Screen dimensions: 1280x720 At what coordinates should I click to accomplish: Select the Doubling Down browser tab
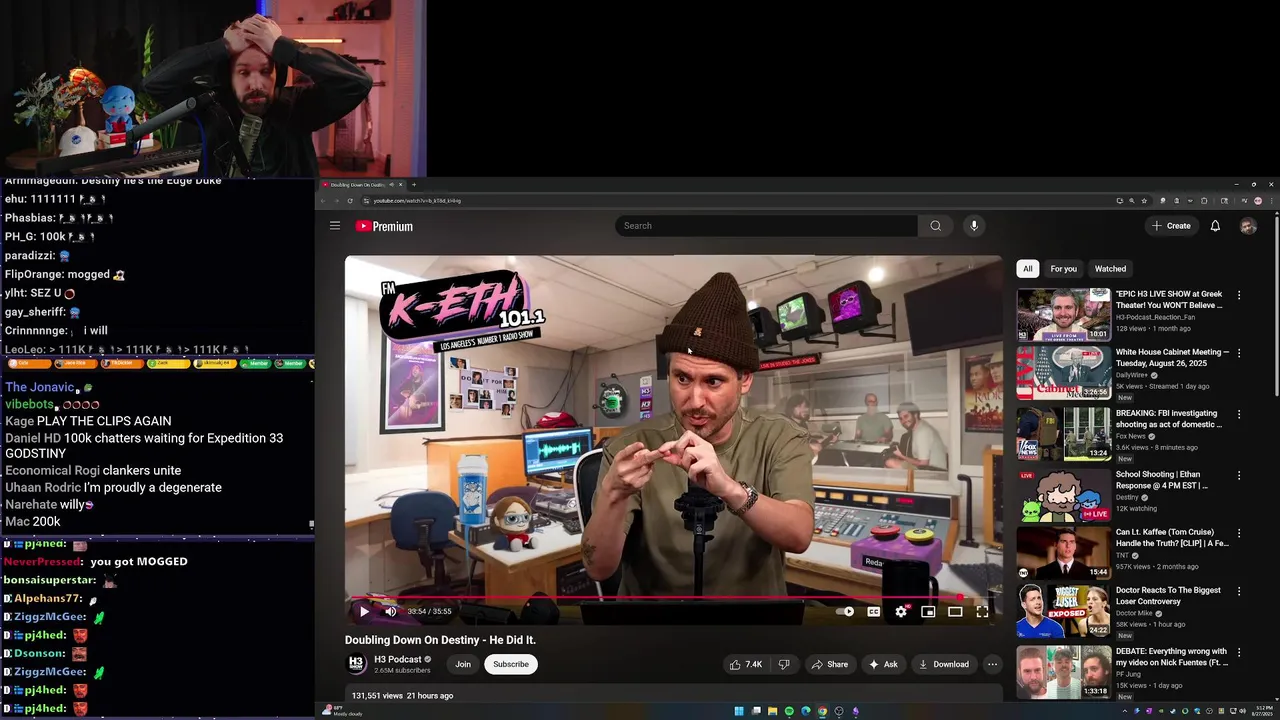(362, 185)
